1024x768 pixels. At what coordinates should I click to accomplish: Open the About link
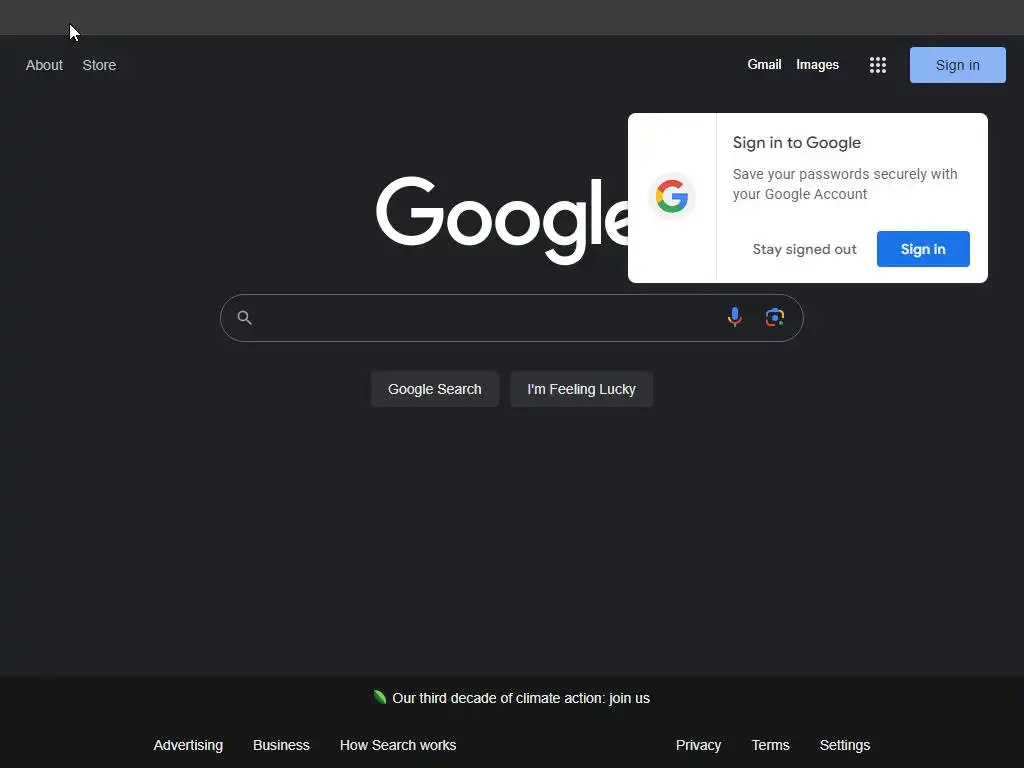coord(44,65)
